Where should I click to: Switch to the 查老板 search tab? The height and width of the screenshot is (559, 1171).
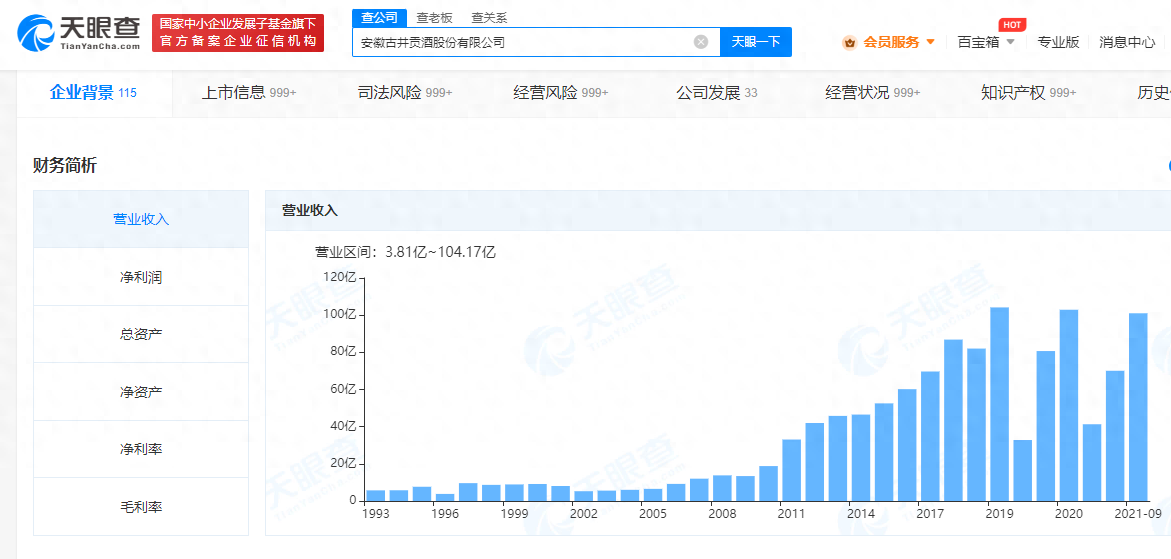coord(436,18)
